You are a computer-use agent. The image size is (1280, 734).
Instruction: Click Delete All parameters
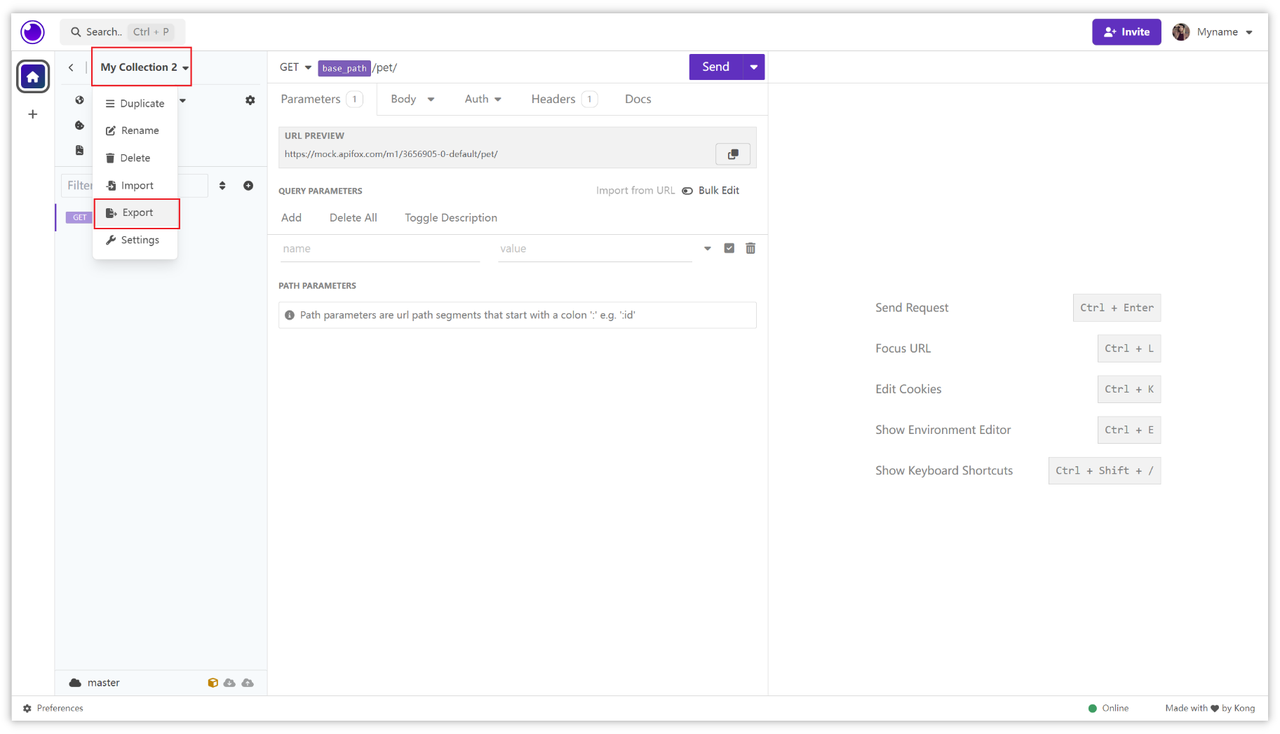pyautogui.click(x=353, y=218)
